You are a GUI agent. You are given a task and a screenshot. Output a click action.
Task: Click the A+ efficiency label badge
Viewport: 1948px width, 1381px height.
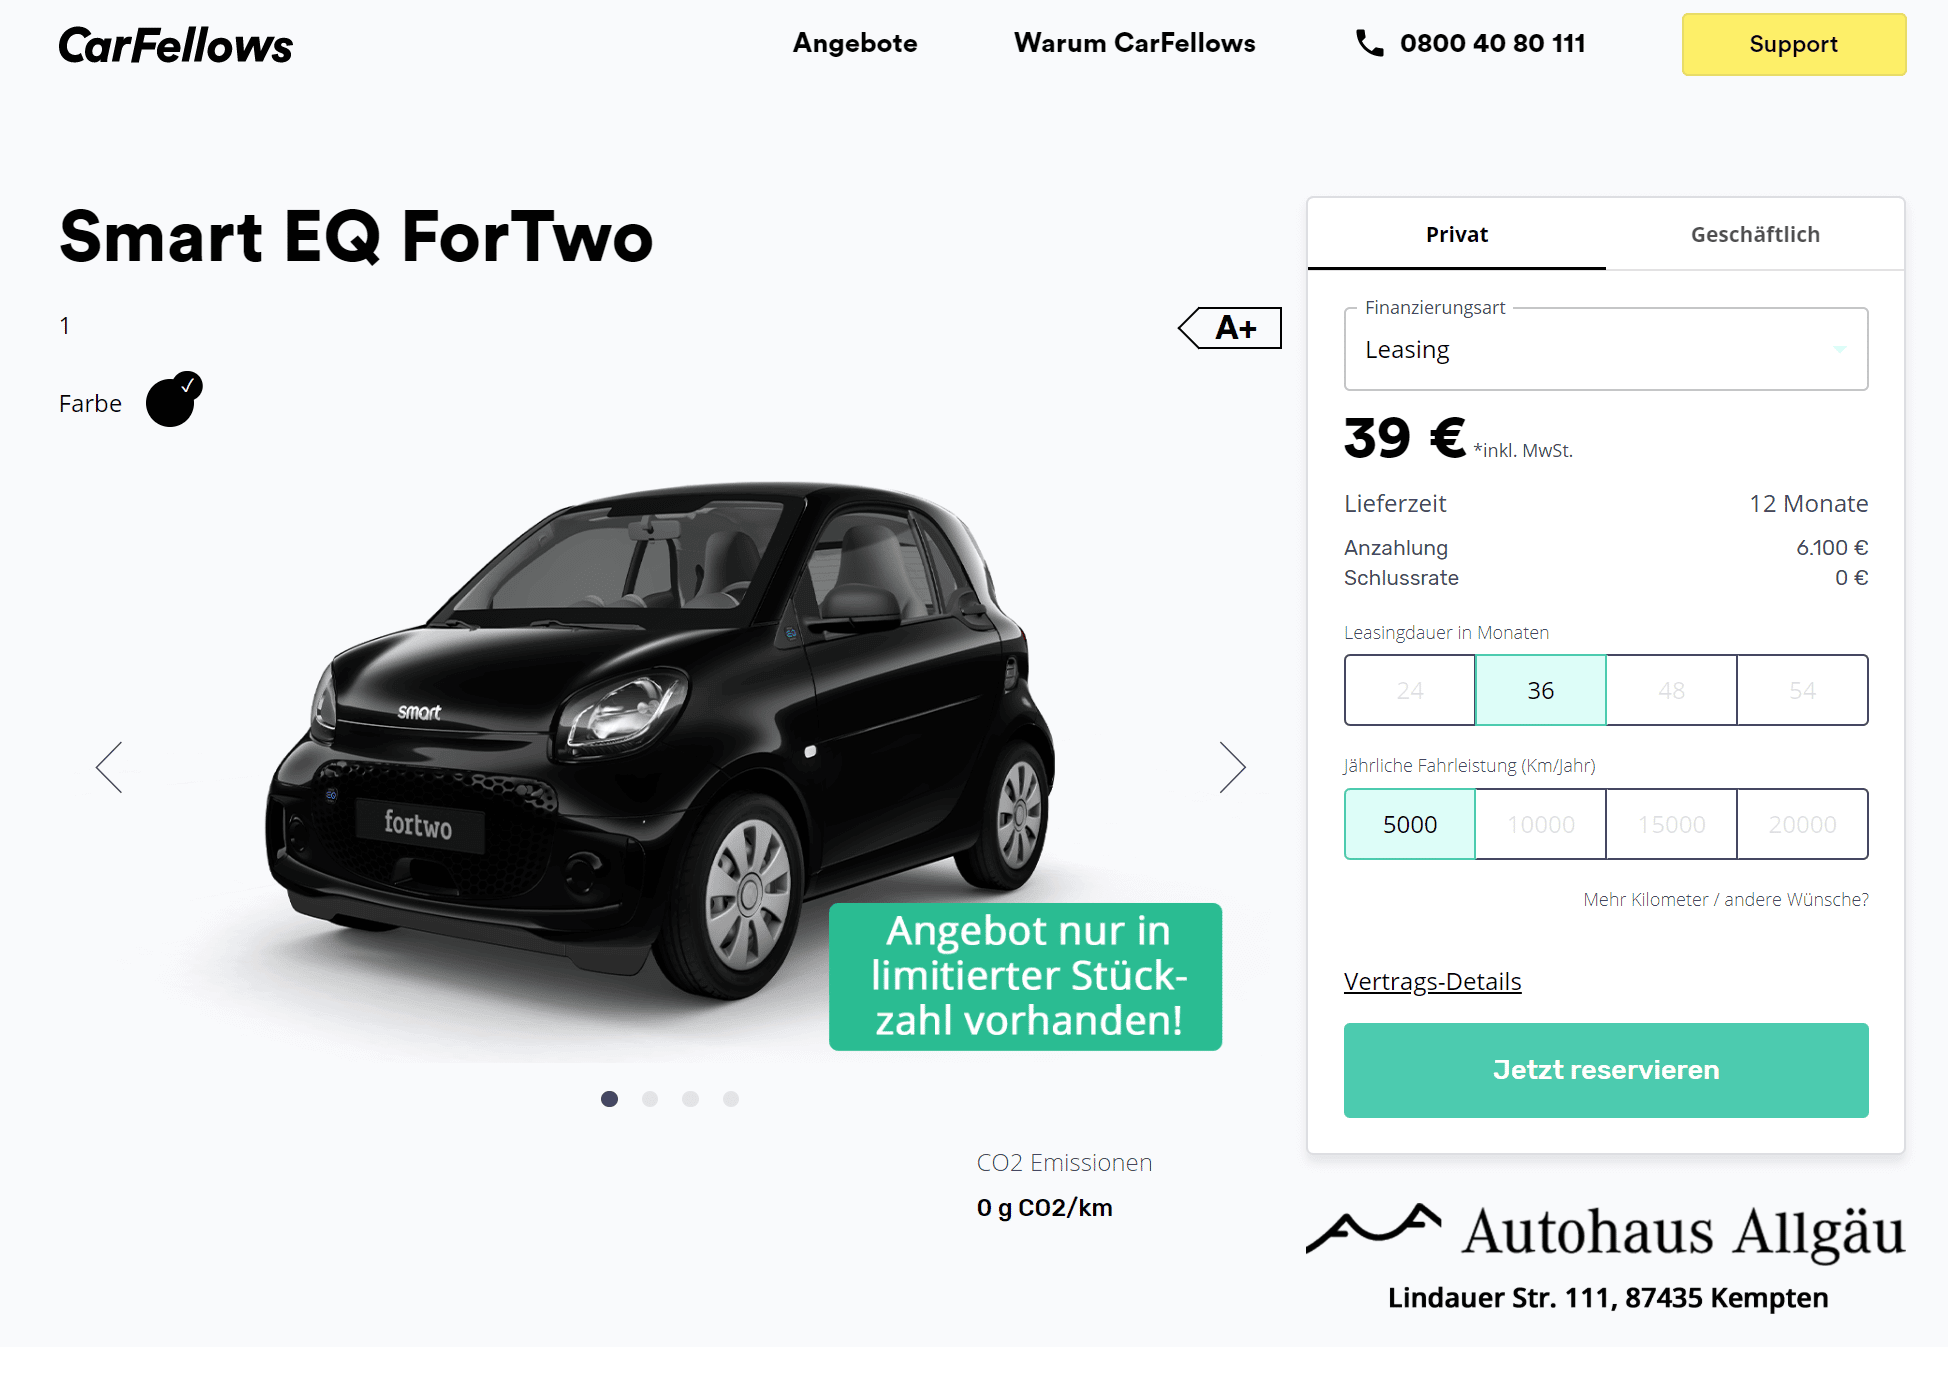pos(1230,328)
